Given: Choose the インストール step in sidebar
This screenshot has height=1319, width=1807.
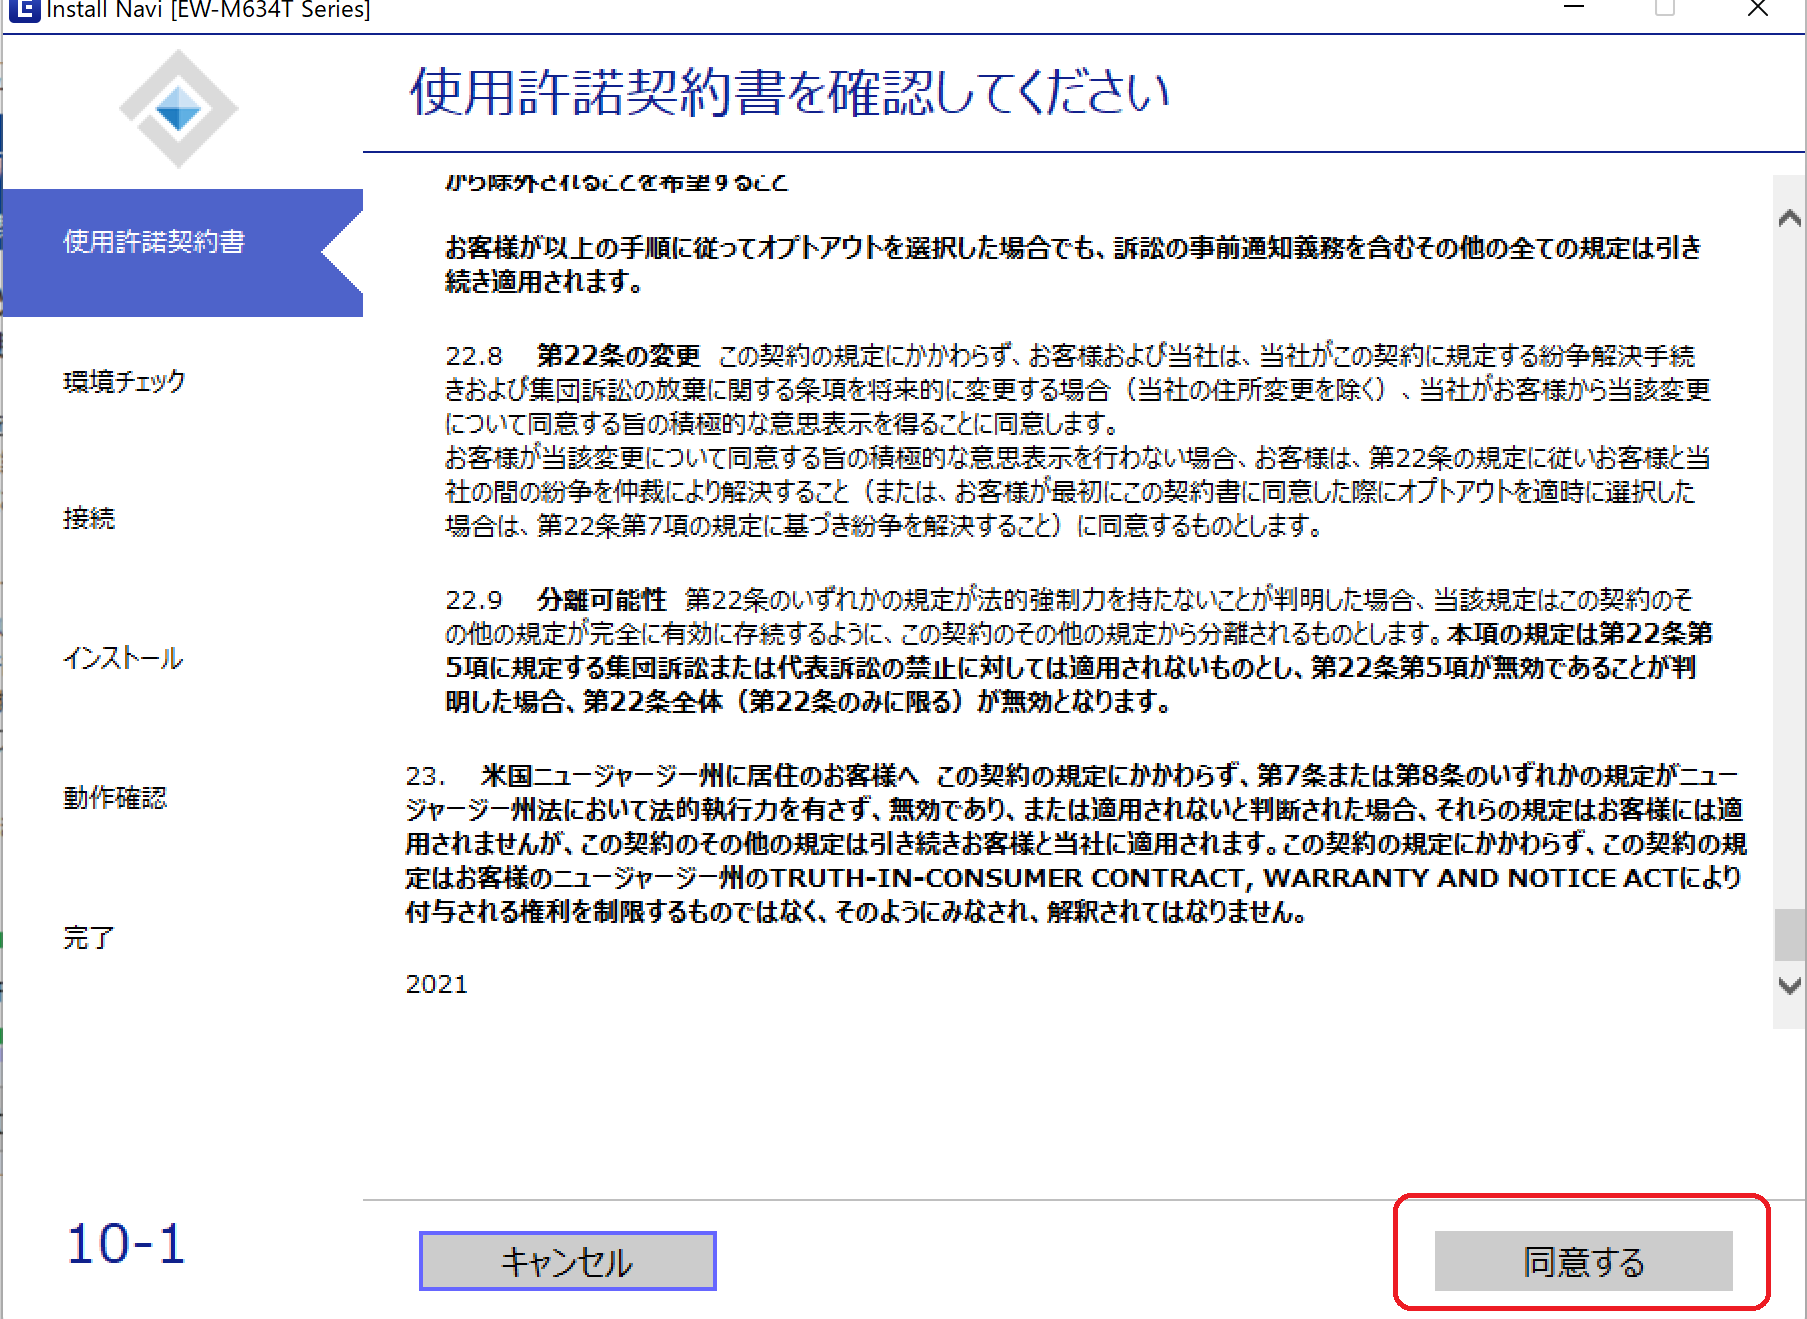Looking at the screenshot, I should pyautogui.click(x=123, y=658).
